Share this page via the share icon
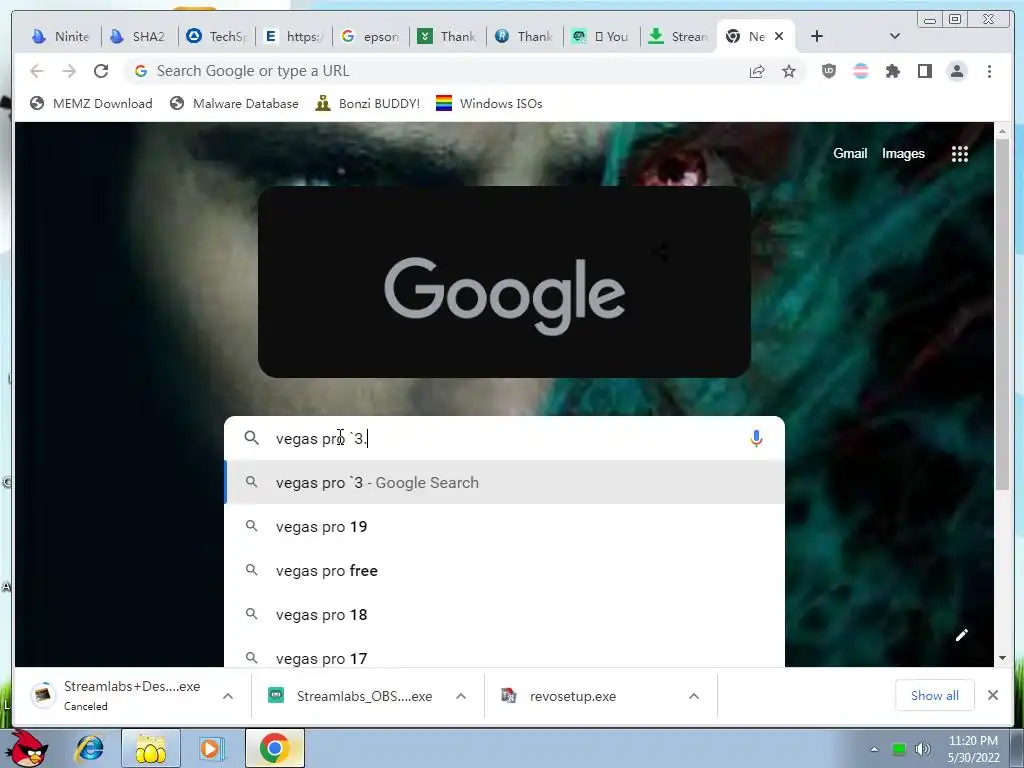The width and height of the screenshot is (1024, 768). (x=757, y=71)
